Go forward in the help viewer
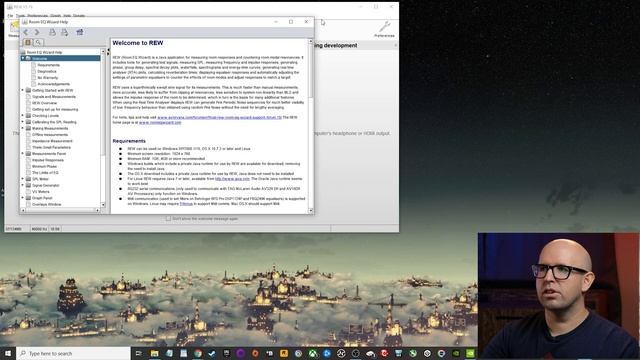640x360 pixels. [37, 32]
